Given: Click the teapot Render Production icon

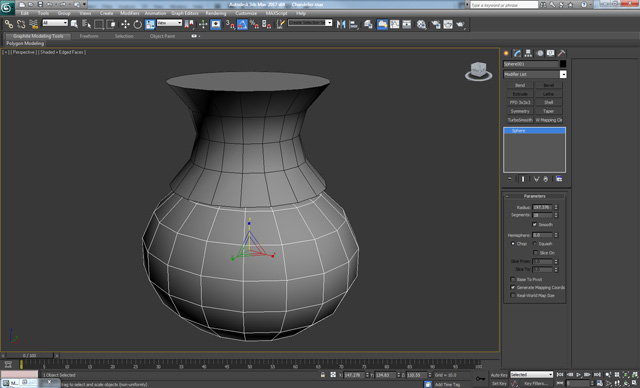Looking at the screenshot, I should [x=460, y=24].
